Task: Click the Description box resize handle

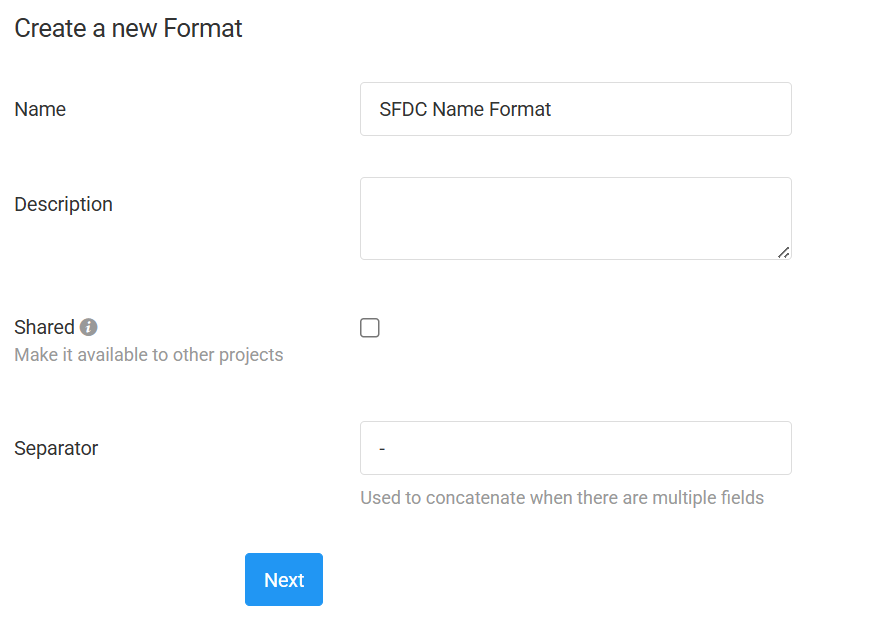Action: coord(783,252)
